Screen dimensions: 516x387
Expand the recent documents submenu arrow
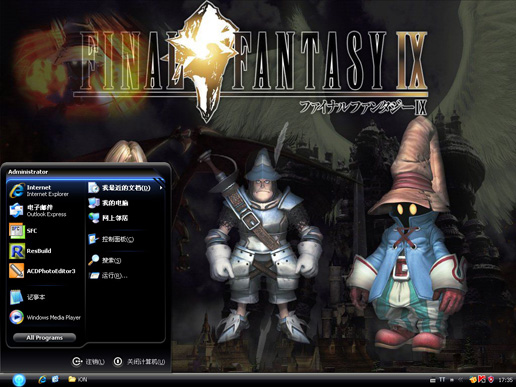coord(161,188)
